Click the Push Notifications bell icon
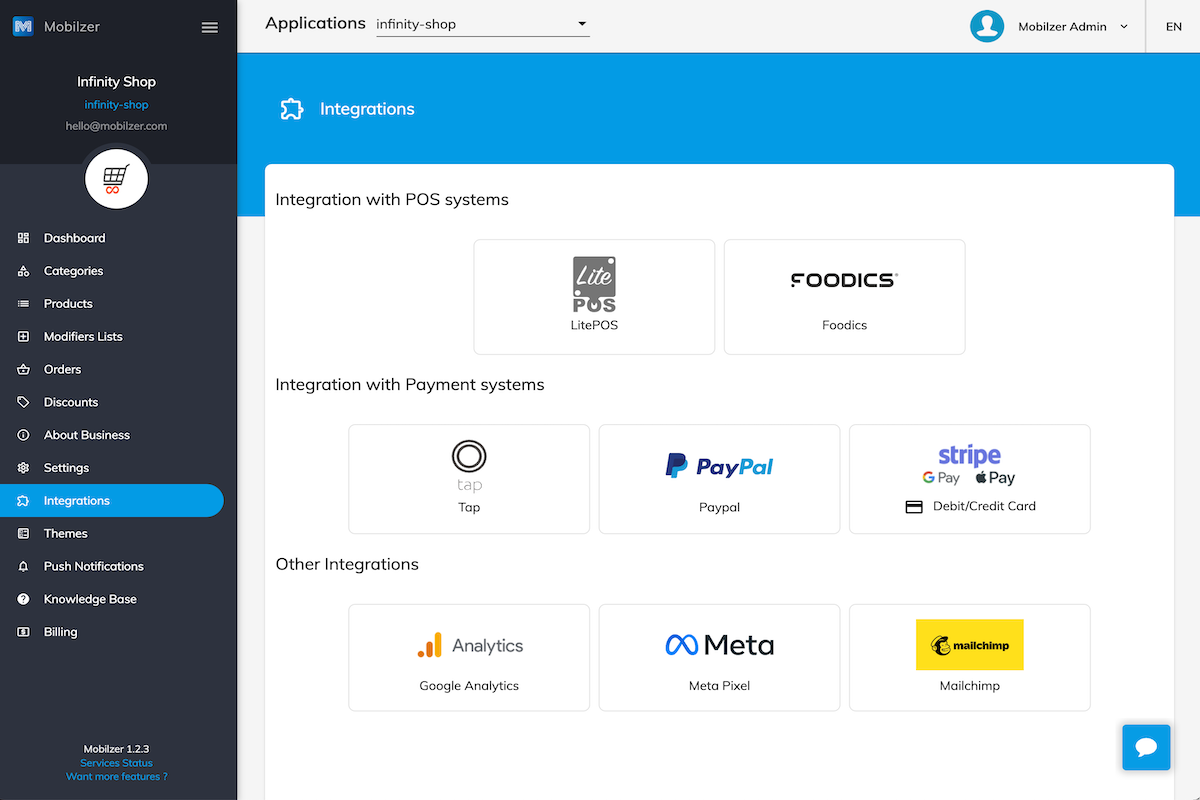This screenshot has height=800, width=1200. pyautogui.click(x=24, y=566)
